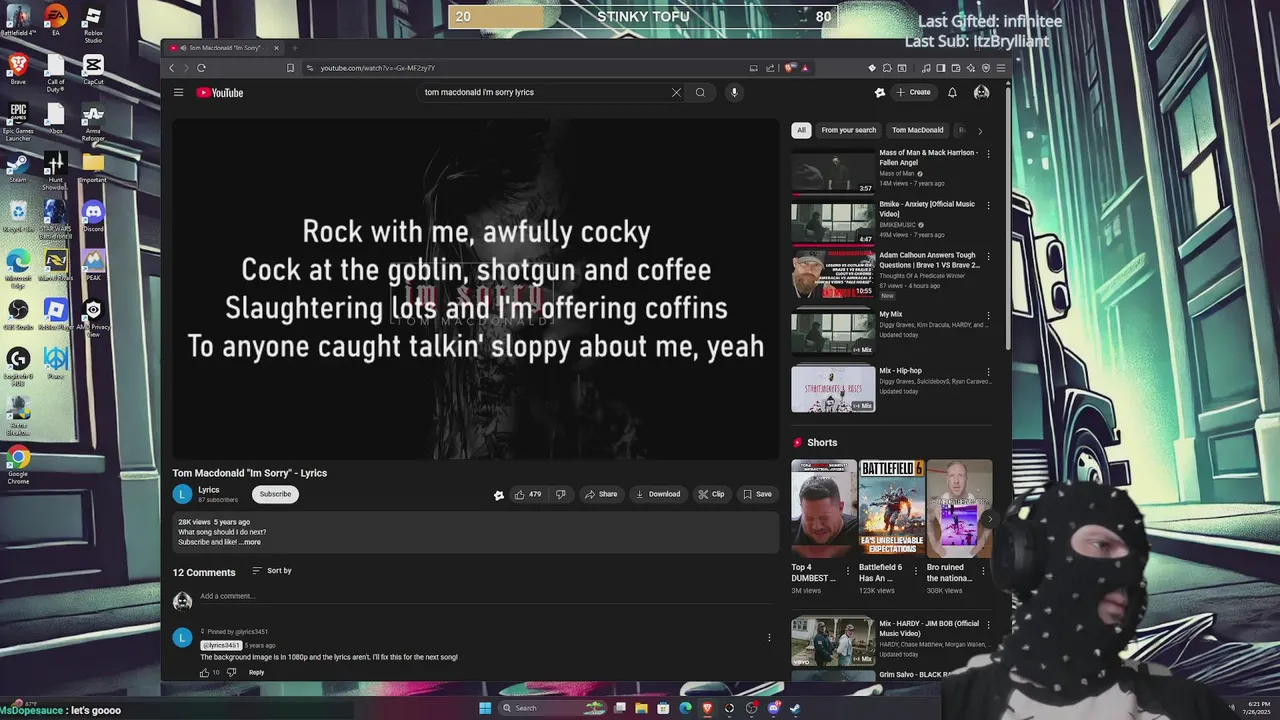Select the Tom MacDonald filter chip
1280x720 pixels.
point(917,130)
